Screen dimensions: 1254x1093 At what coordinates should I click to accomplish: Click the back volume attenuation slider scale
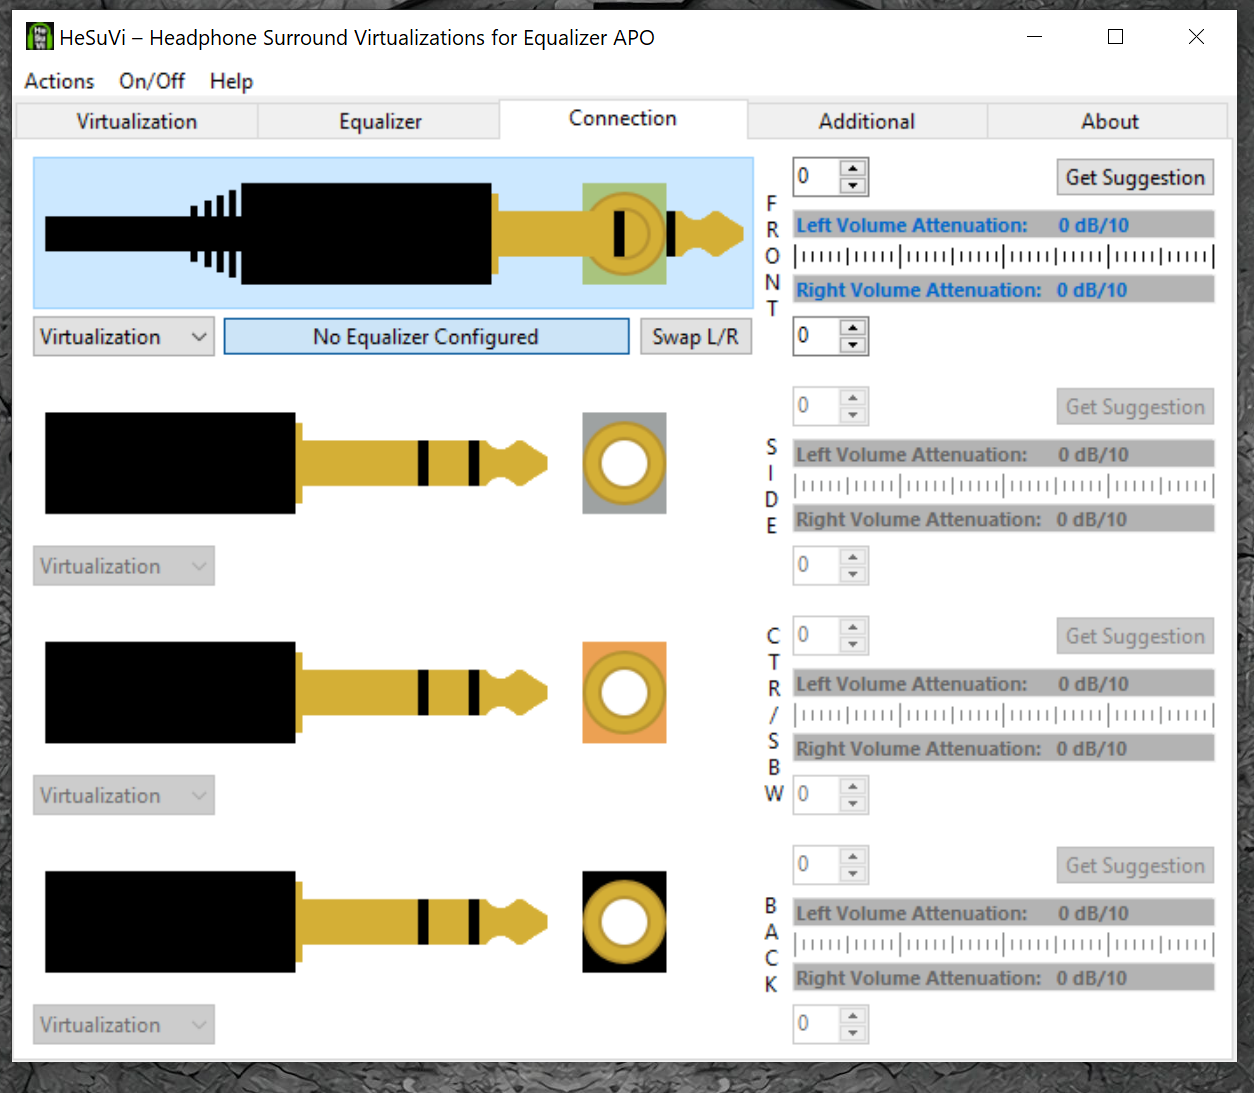coord(1004,944)
